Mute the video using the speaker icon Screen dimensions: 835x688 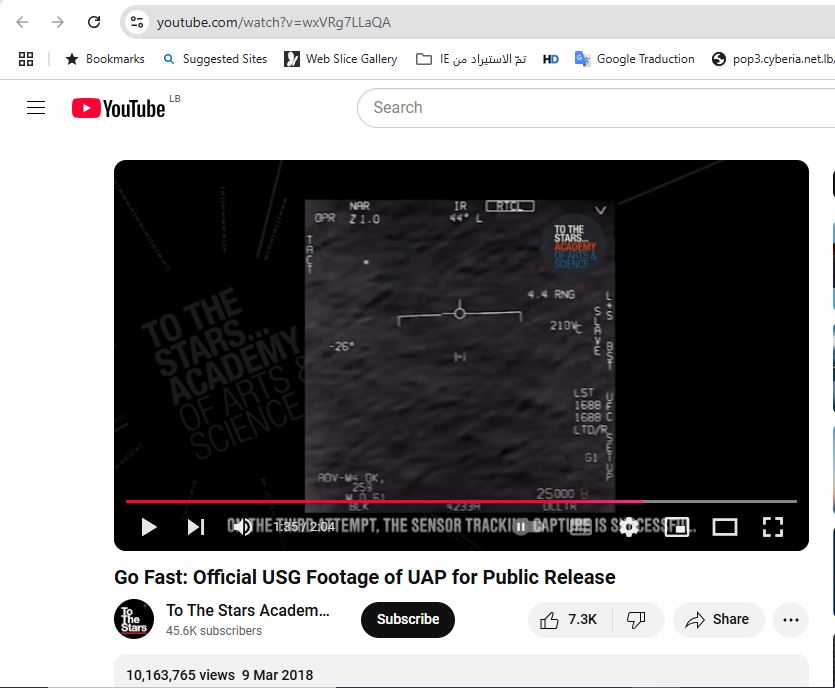pos(242,526)
